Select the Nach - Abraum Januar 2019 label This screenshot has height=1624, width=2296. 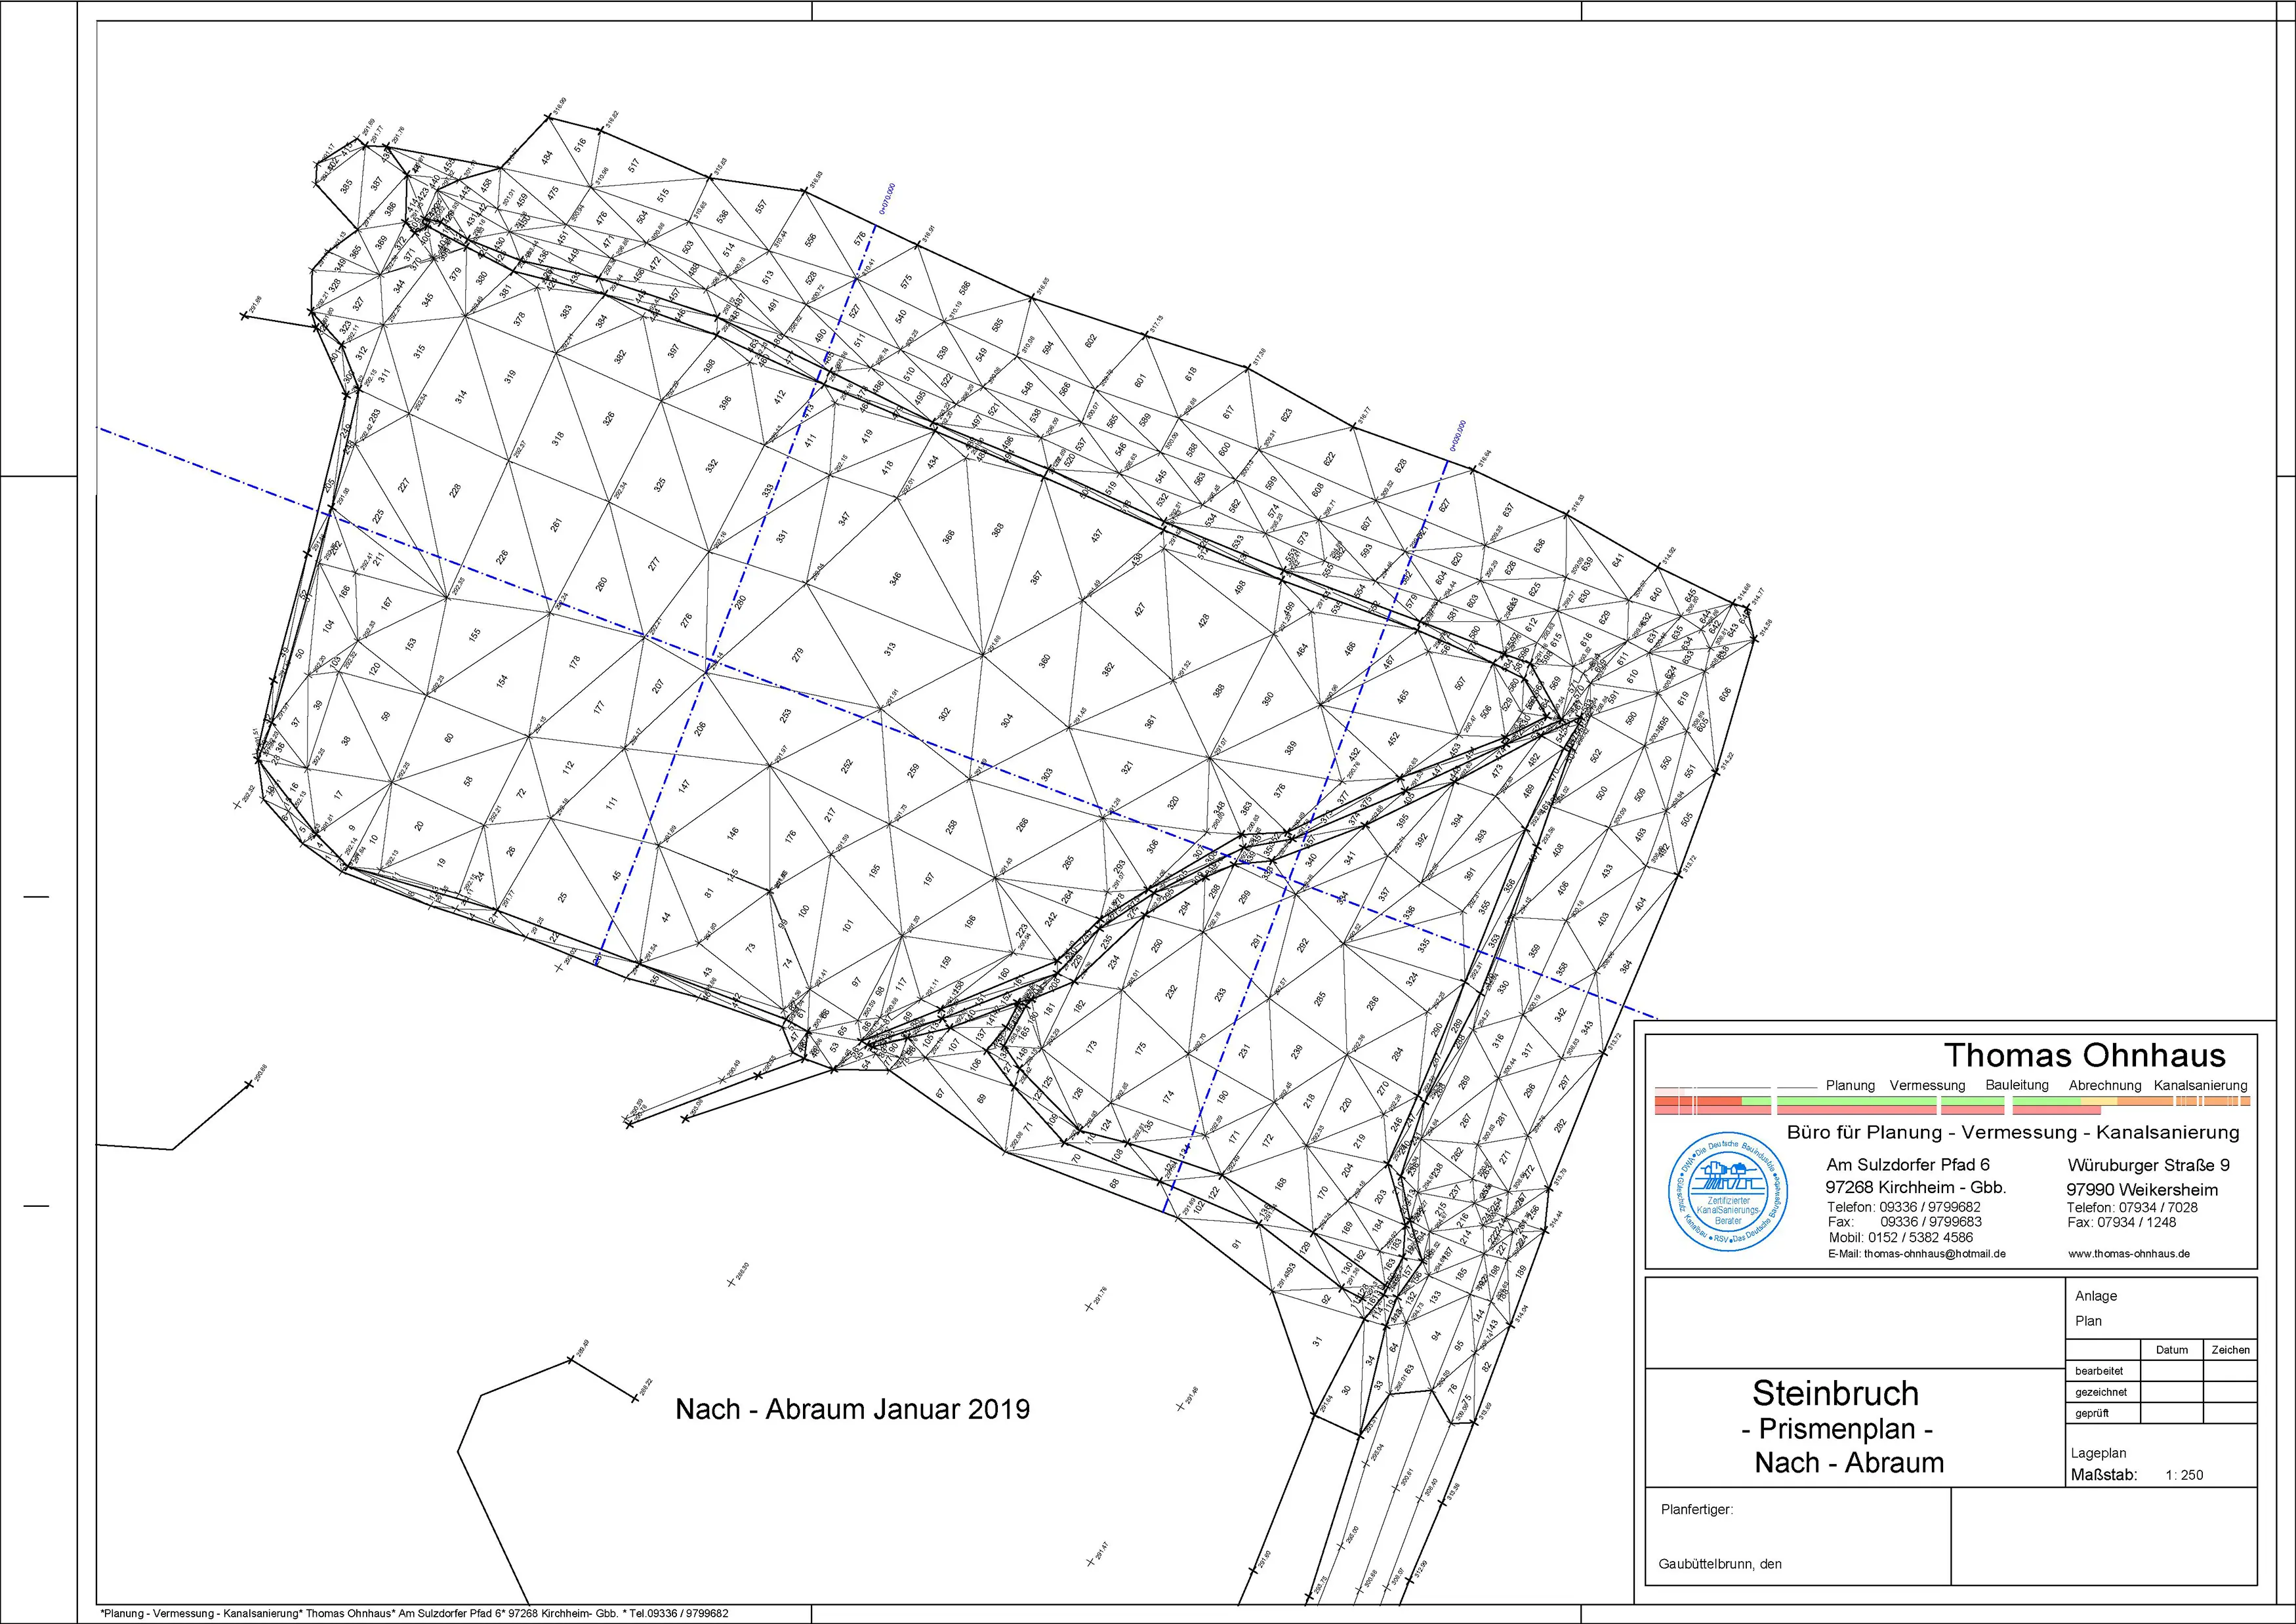pos(852,1409)
